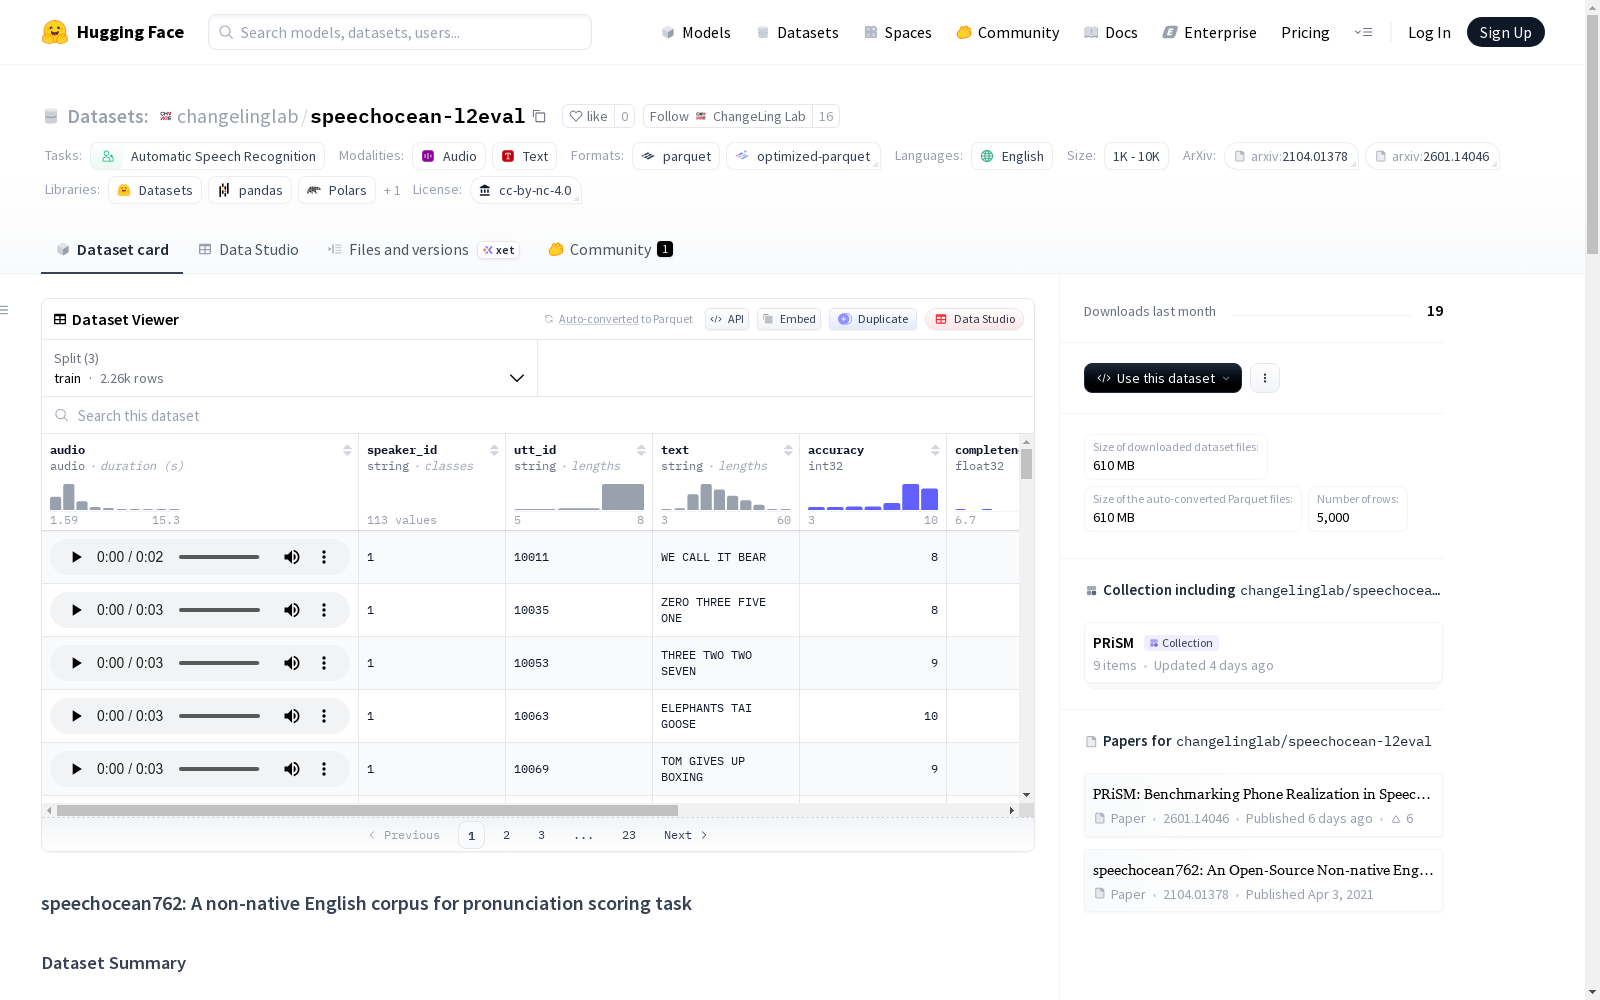This screenshot has height=1000, width=1600.
Task: Open audio options menu for row 10011
Action: tap(324, 557)
